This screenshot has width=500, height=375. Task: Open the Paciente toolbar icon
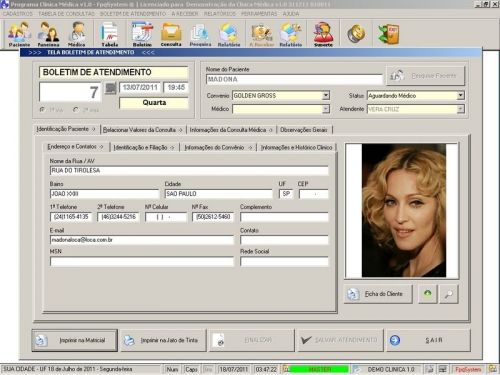pyautogui.click(x=19, y=34)
